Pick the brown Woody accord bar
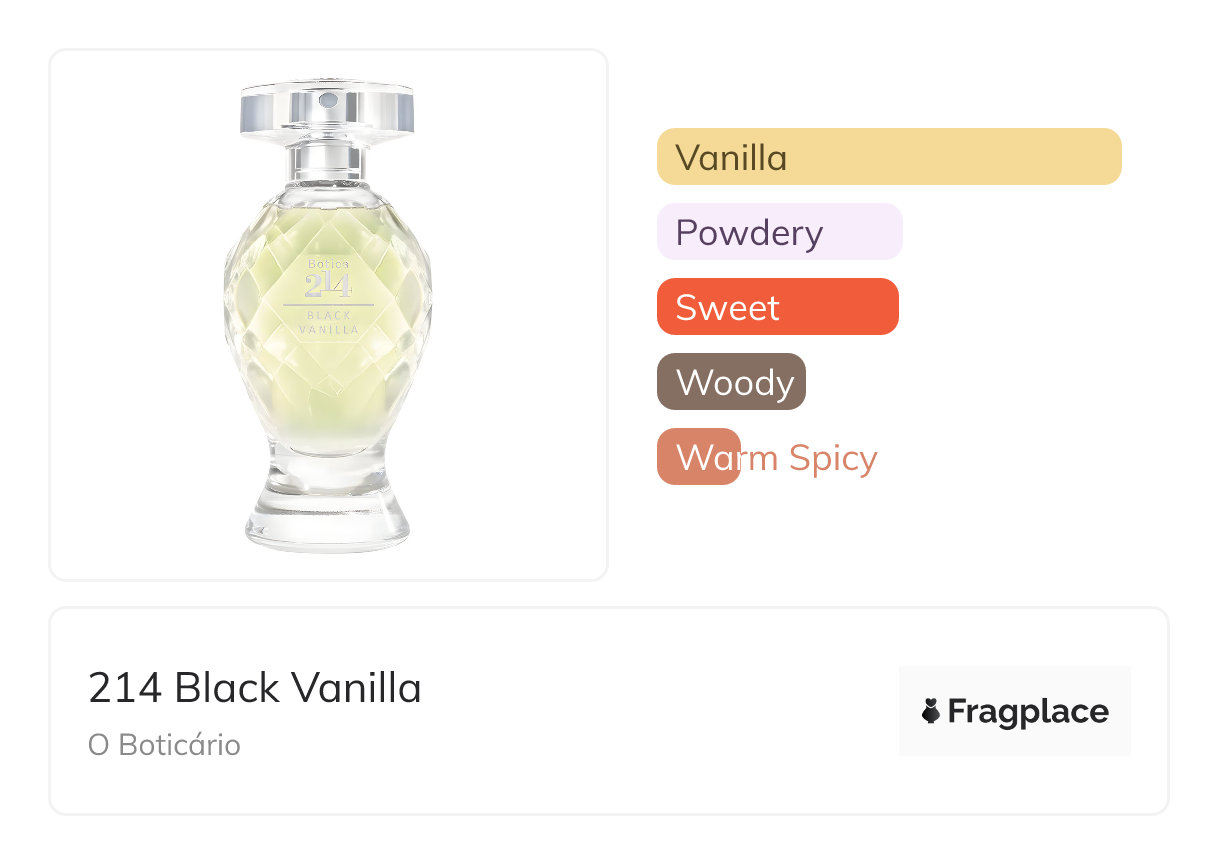Image resolution: width=1218 pixels, height=864 pixels. pos(731,382)
